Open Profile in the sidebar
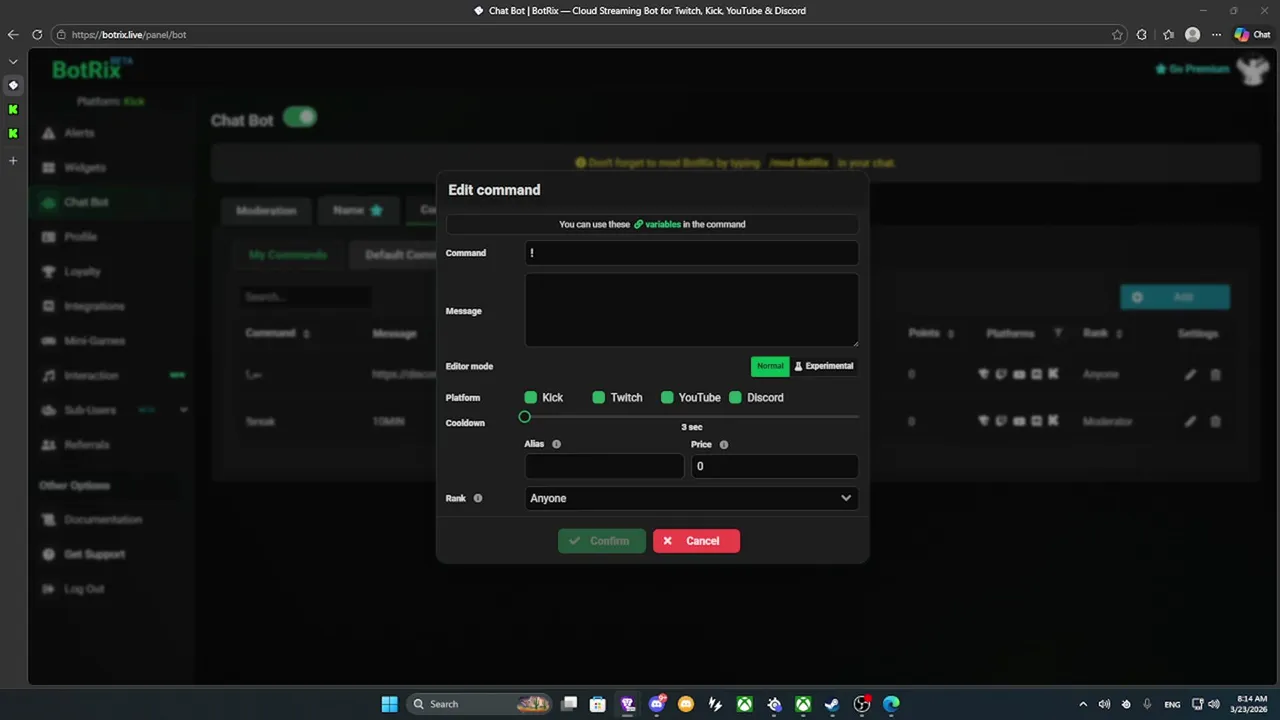The image size is (1280, 720). click(x=80, y=237)
